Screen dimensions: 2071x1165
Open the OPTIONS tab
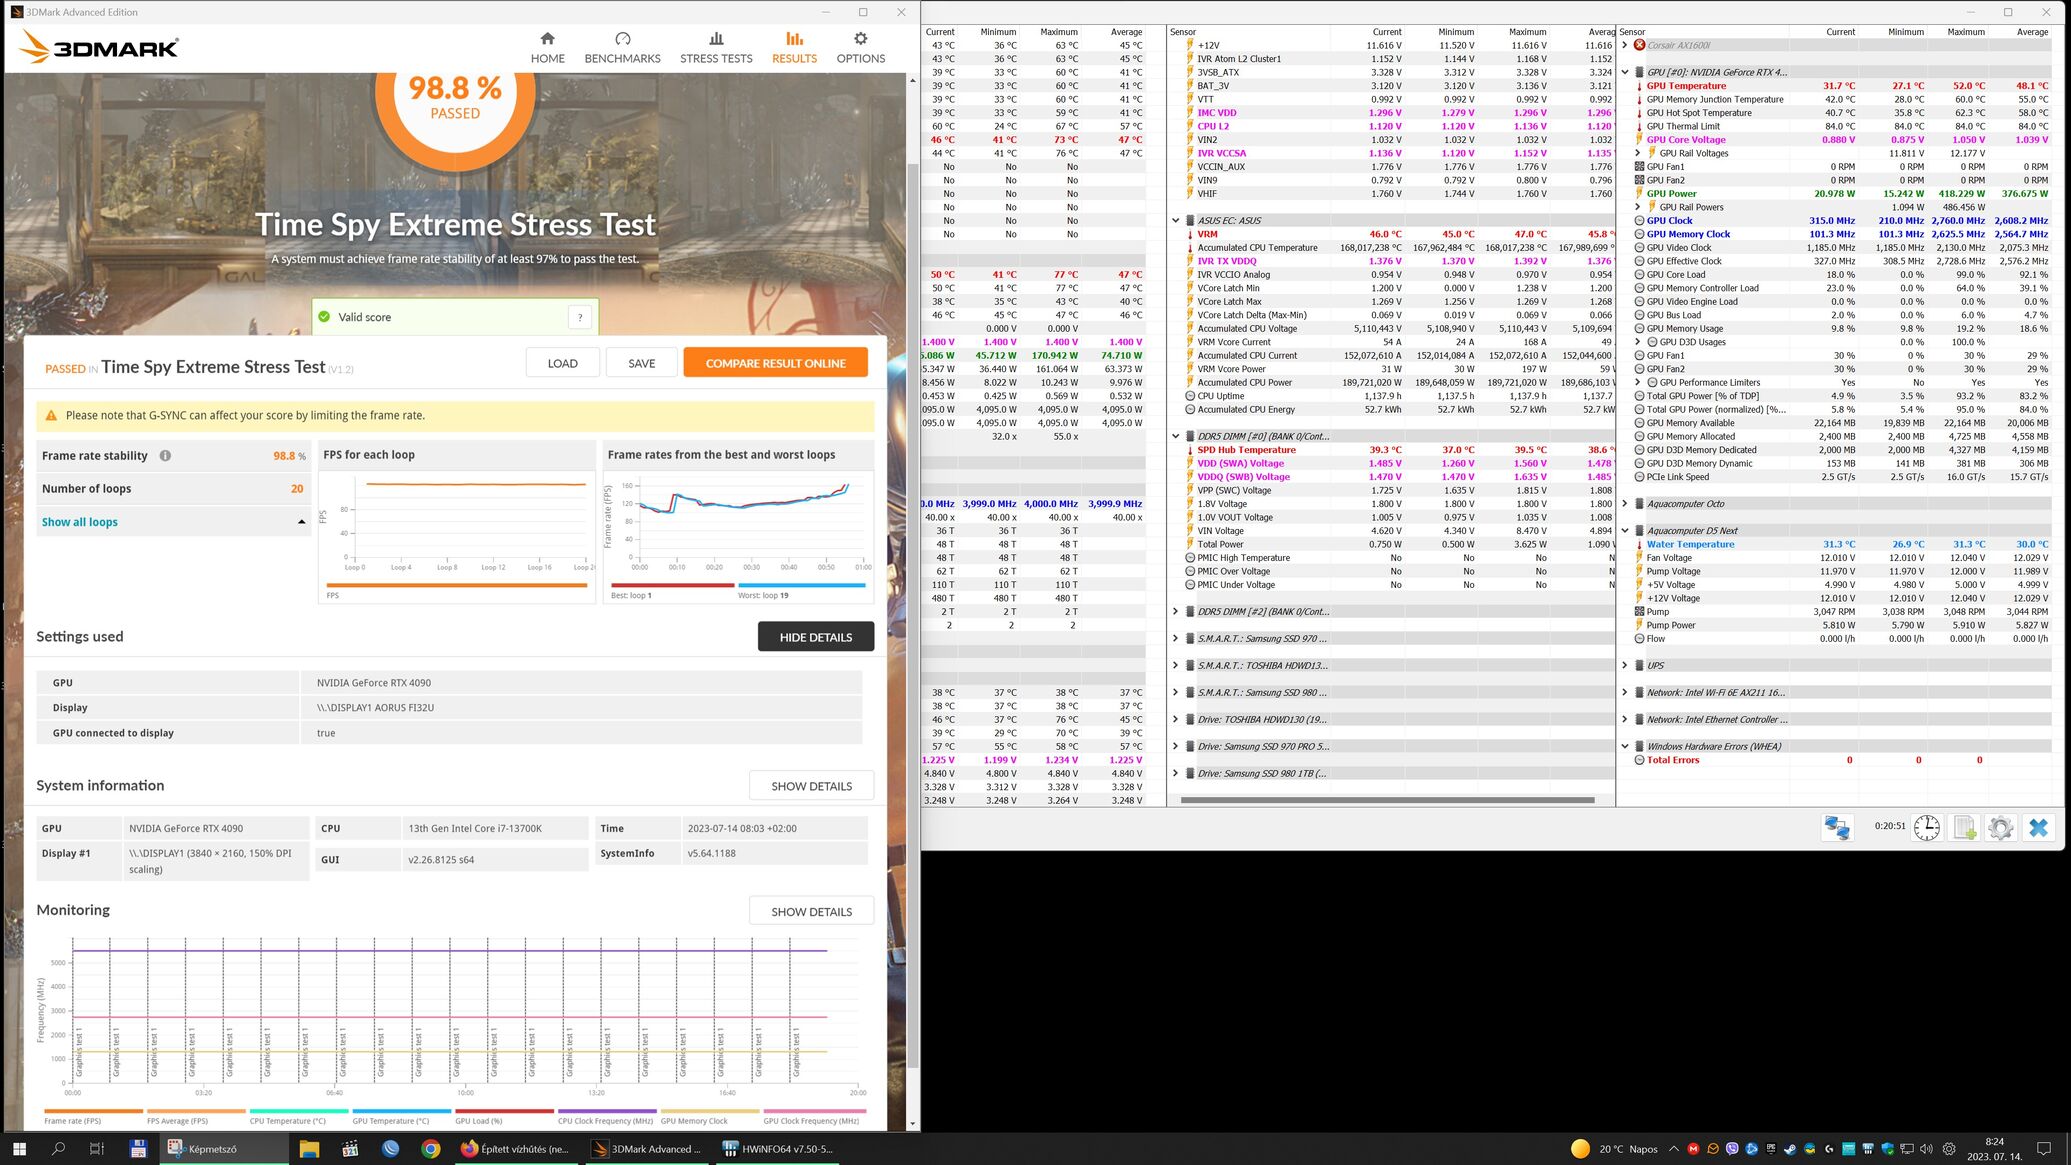pos(860,47)
